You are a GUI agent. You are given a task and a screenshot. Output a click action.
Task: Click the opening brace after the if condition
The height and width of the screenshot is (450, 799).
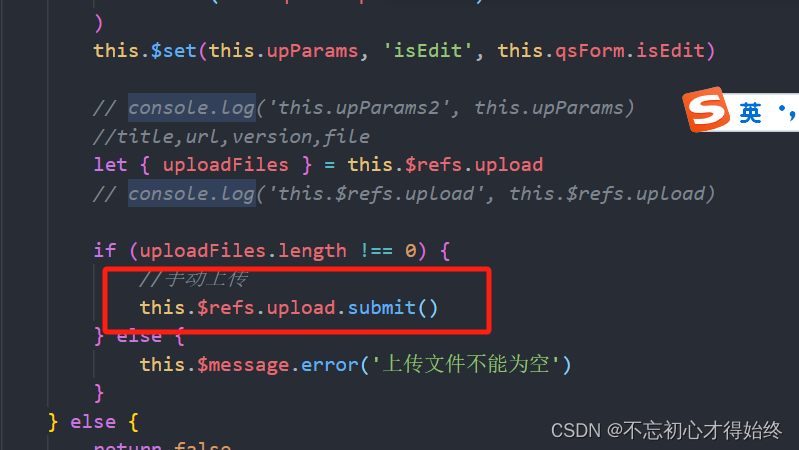coord(444,250)
